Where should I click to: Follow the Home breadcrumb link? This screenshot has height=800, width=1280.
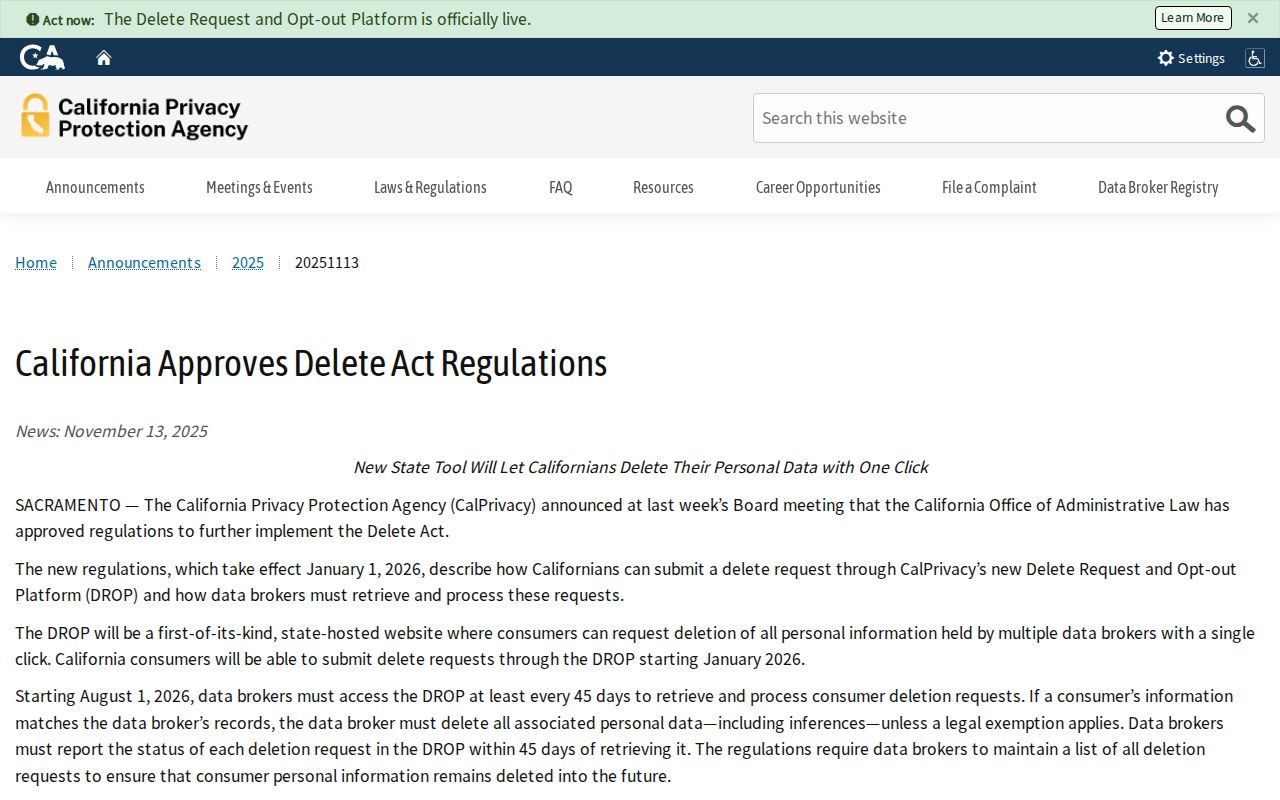(x=36, y=262)
